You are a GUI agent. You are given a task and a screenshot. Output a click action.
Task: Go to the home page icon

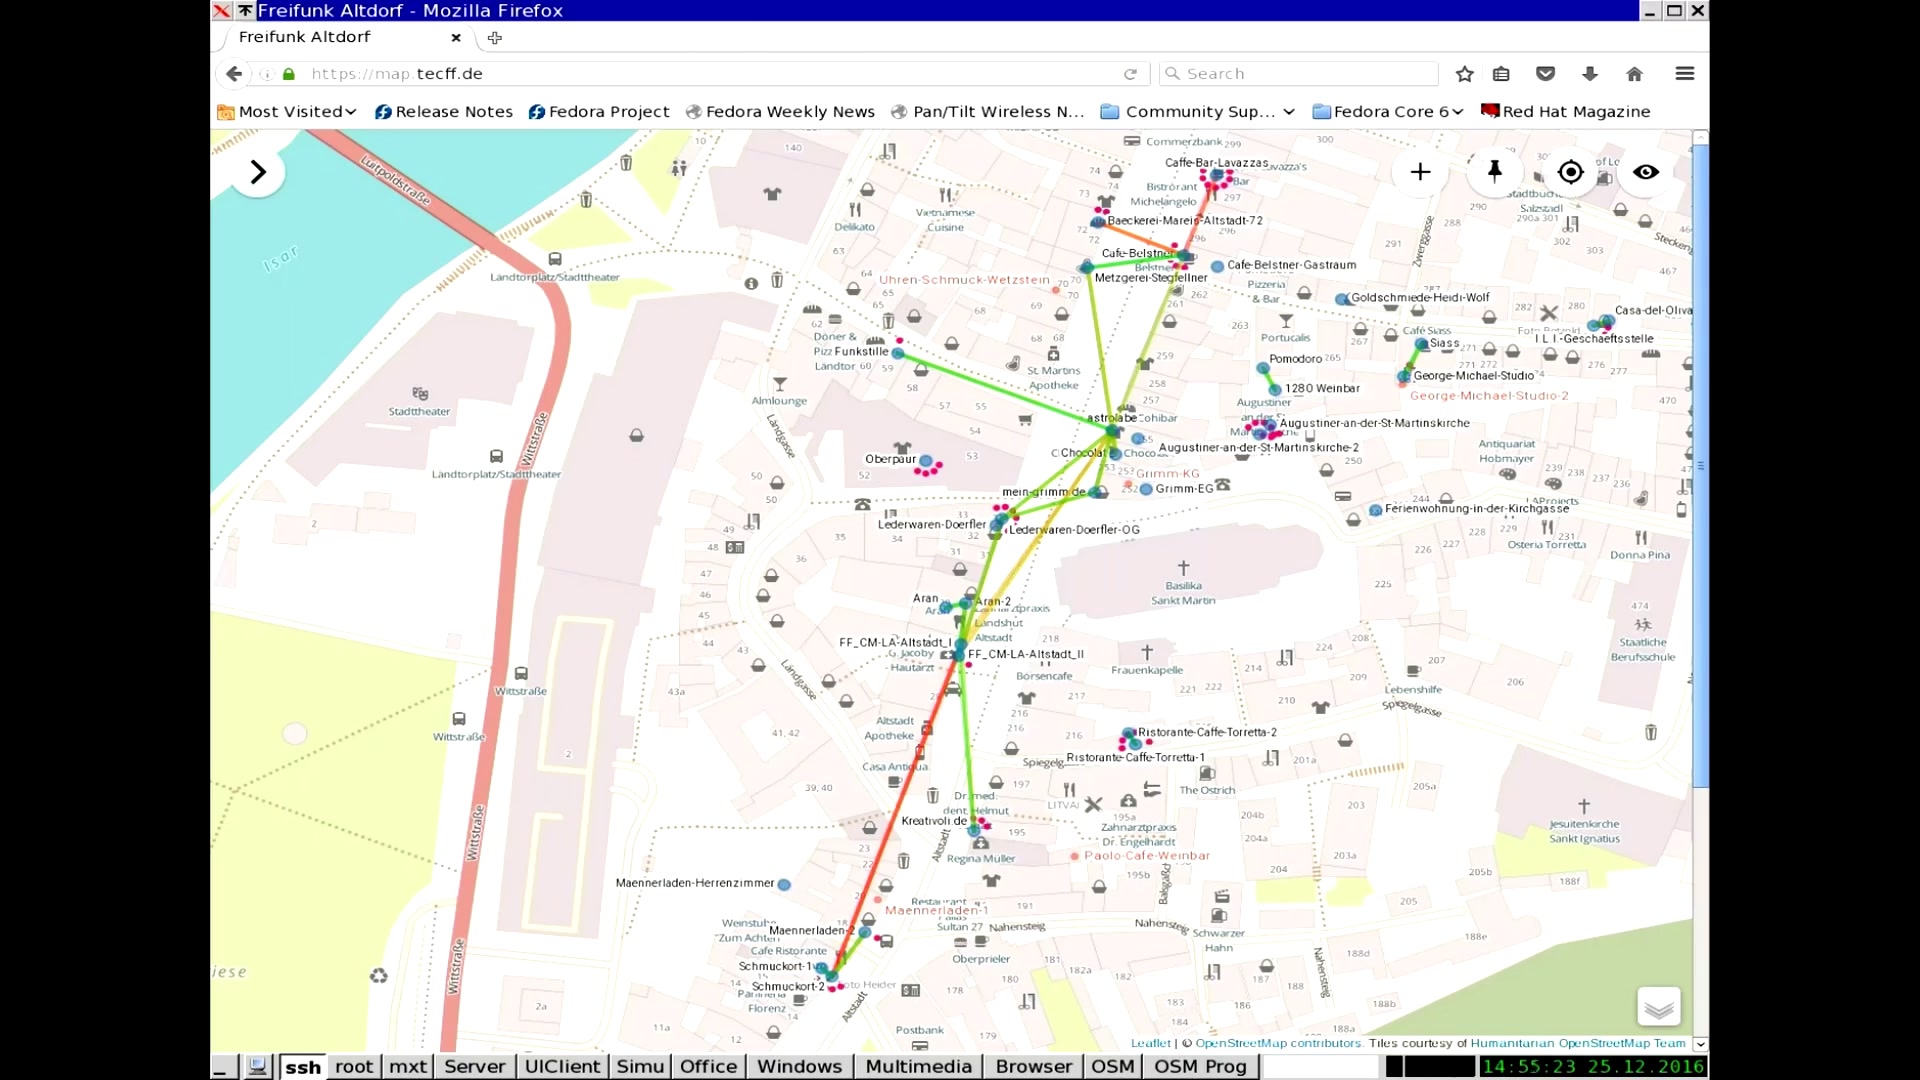pyautogui.click(x=1634, y=74)
